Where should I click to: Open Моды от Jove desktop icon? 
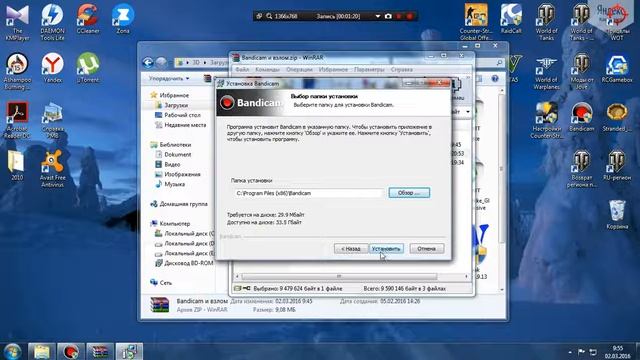581,71
